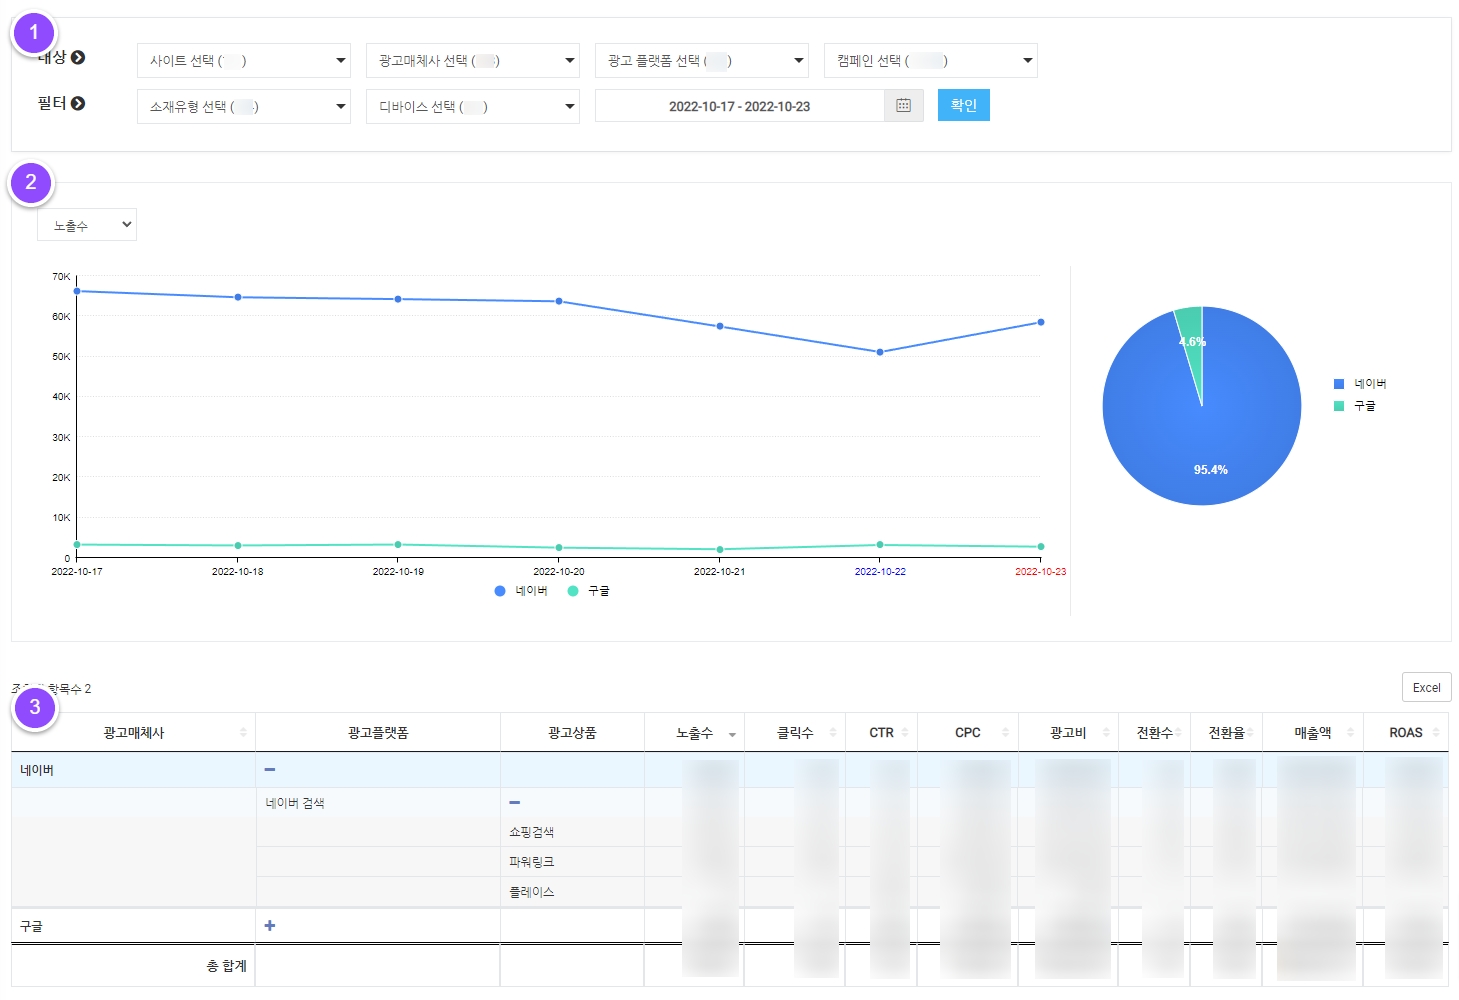Collapse the 네이버 row with minus icon
Image resolution: width=1459 pixels, height=1000 pixels.
click(270, 770)
